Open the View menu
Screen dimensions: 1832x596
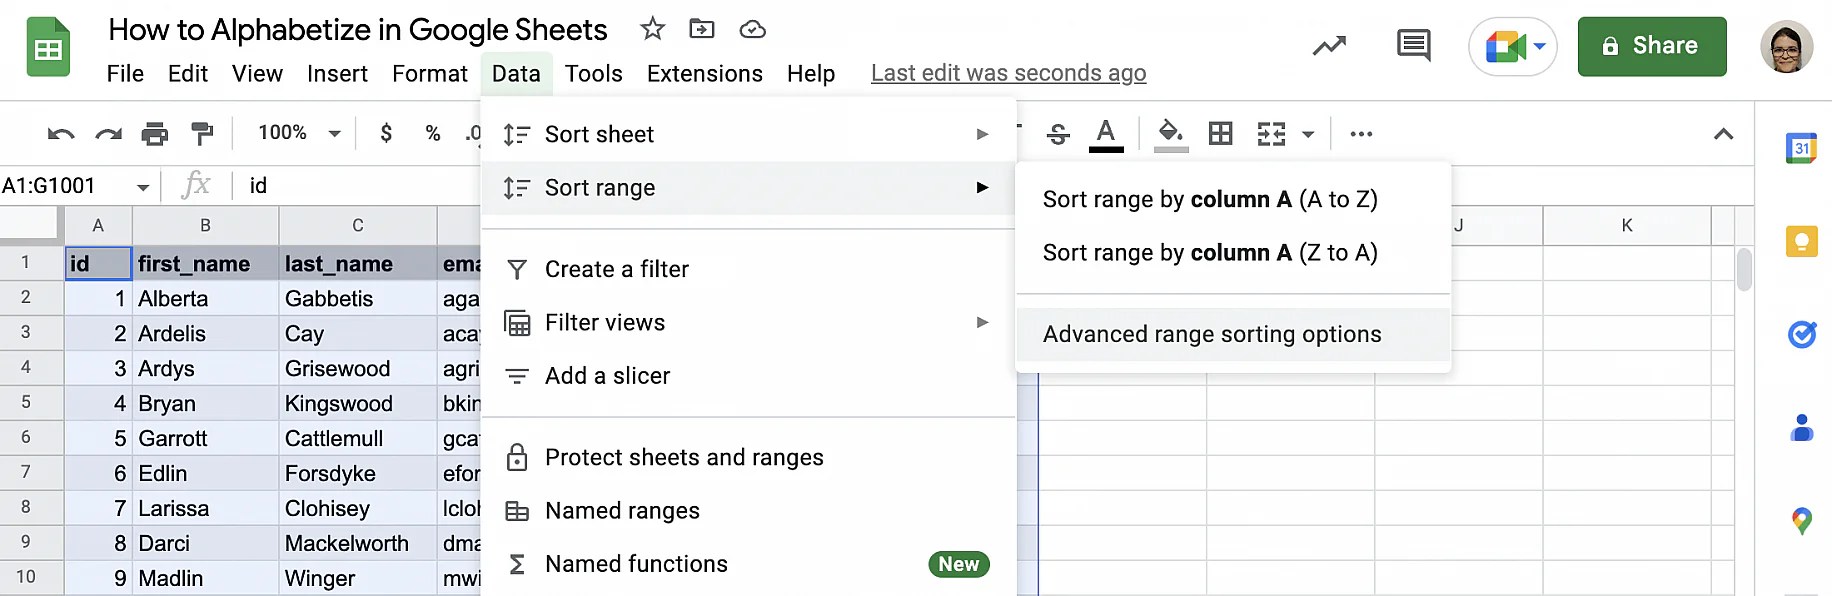tap(257, 74)
